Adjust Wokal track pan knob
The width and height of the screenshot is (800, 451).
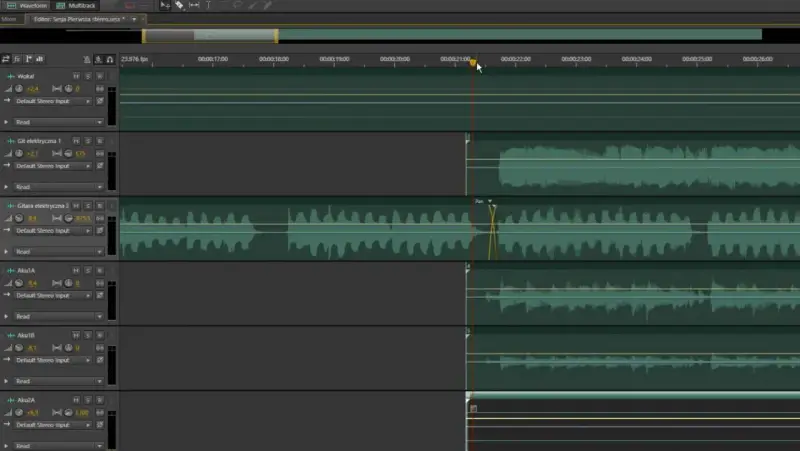[x=68, y=89]
